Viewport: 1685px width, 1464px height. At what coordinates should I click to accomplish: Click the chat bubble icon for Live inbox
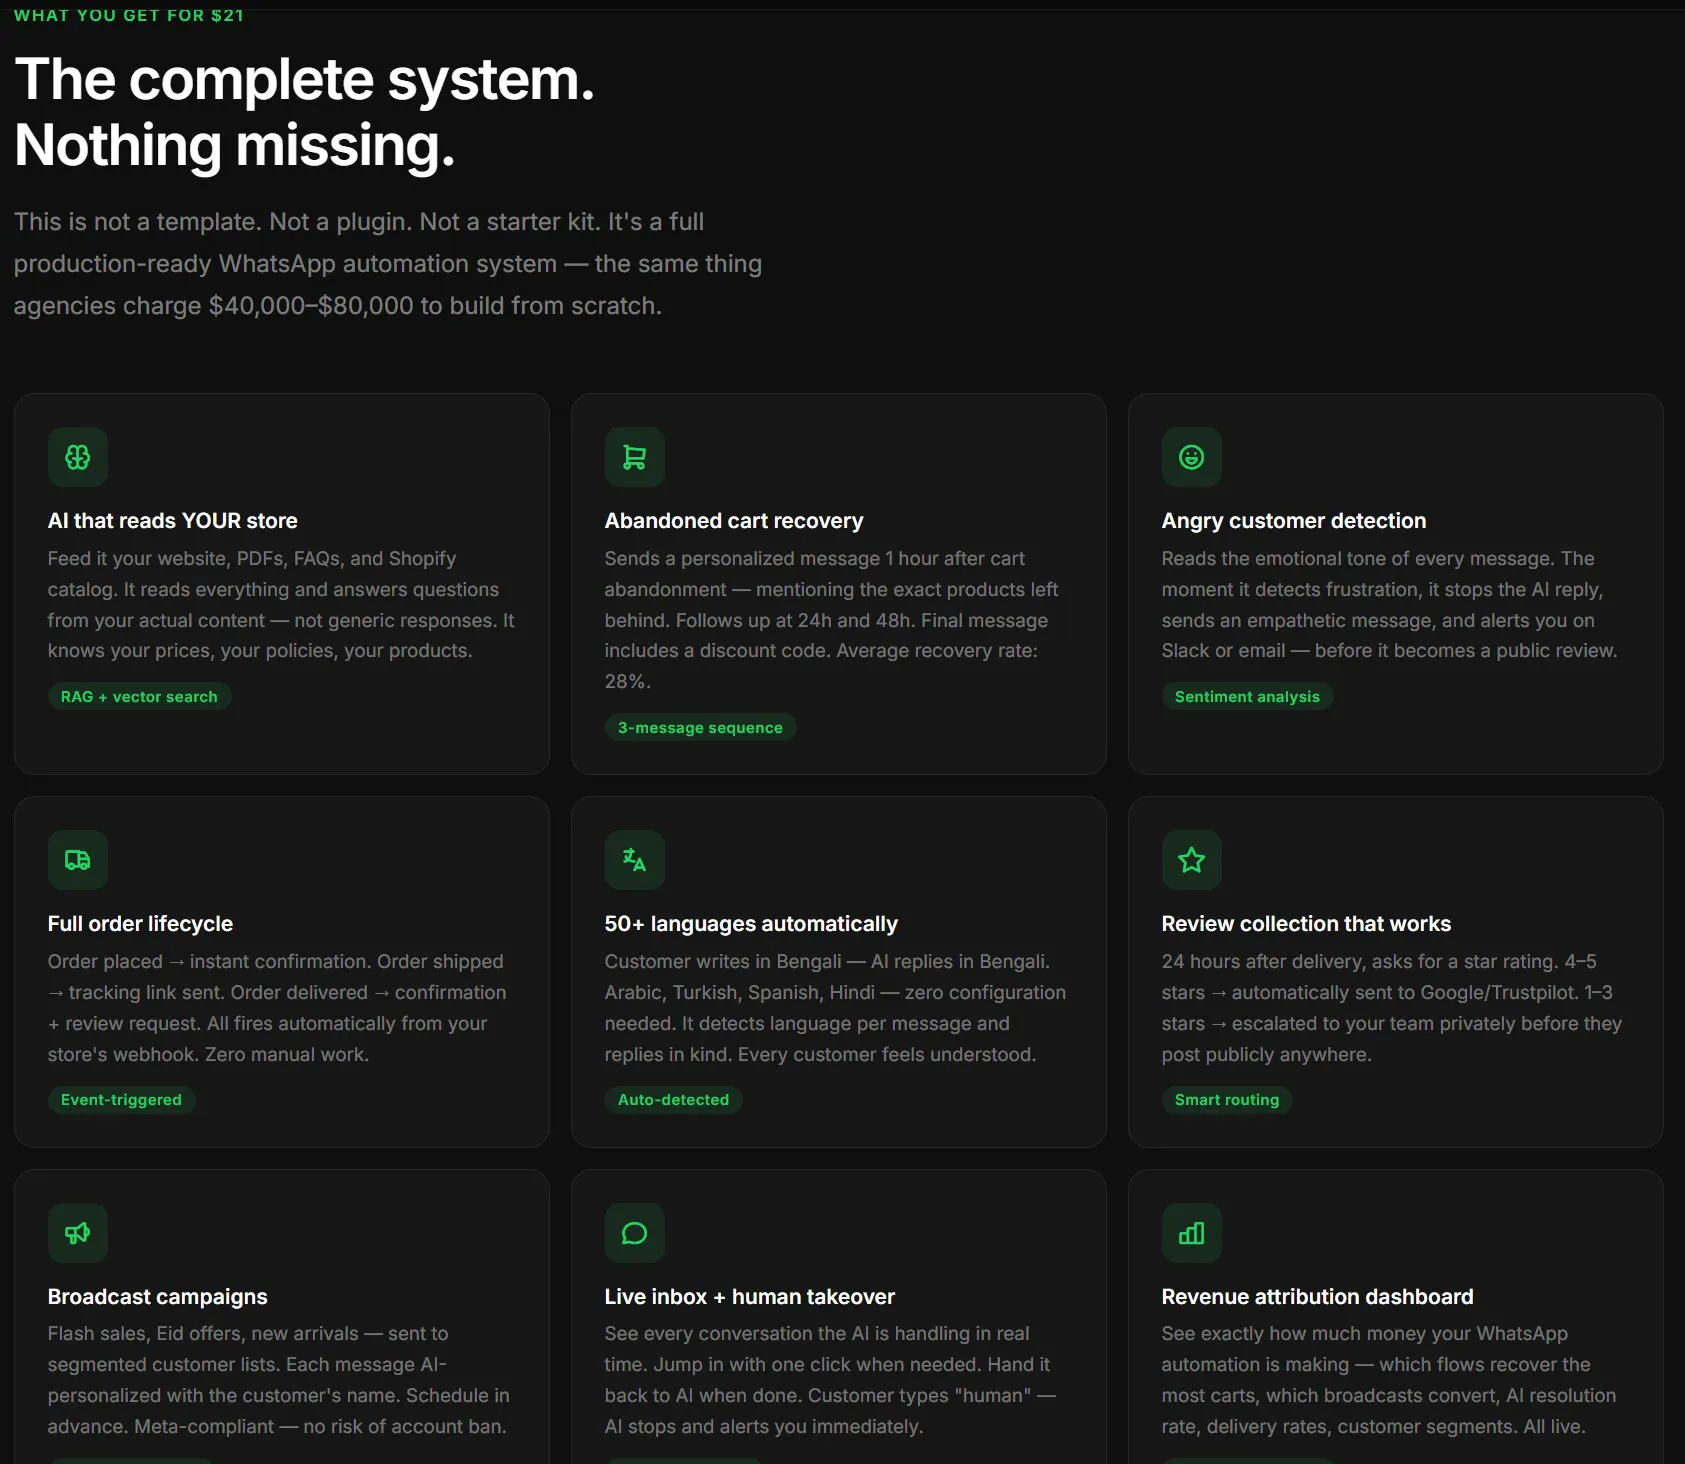point(634,1233)
